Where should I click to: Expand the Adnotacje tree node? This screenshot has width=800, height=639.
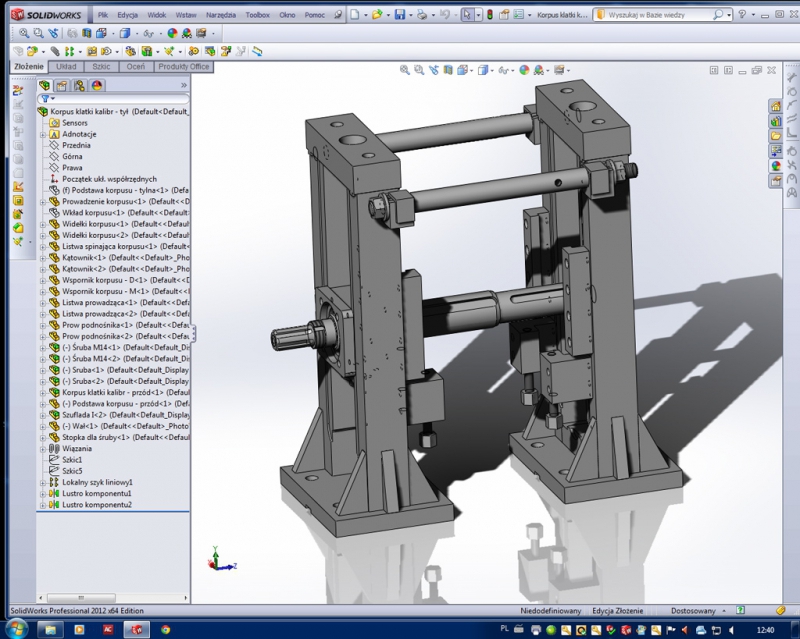42,134
